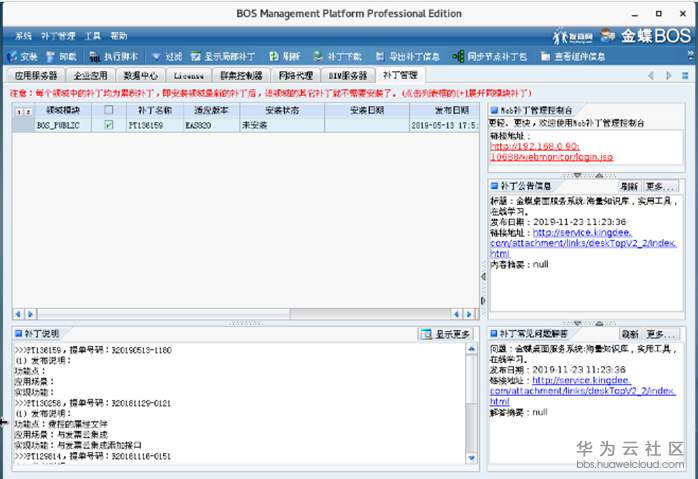Click level 1 tree expand button in the table corner
Image resolution: width=698 pixels, height=479 pixels.
[x=19, y=112]
